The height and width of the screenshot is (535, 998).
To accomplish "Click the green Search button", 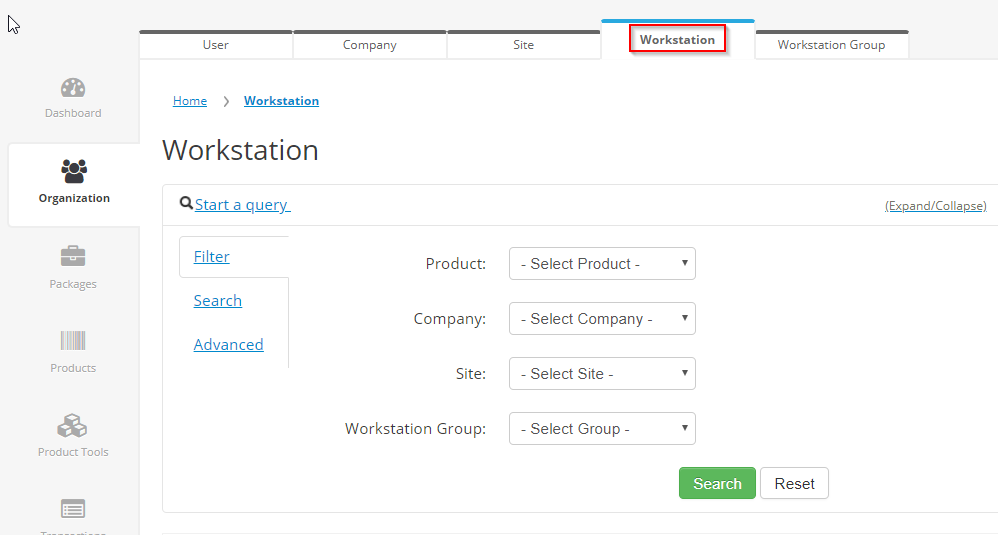I will click(717, 483).
